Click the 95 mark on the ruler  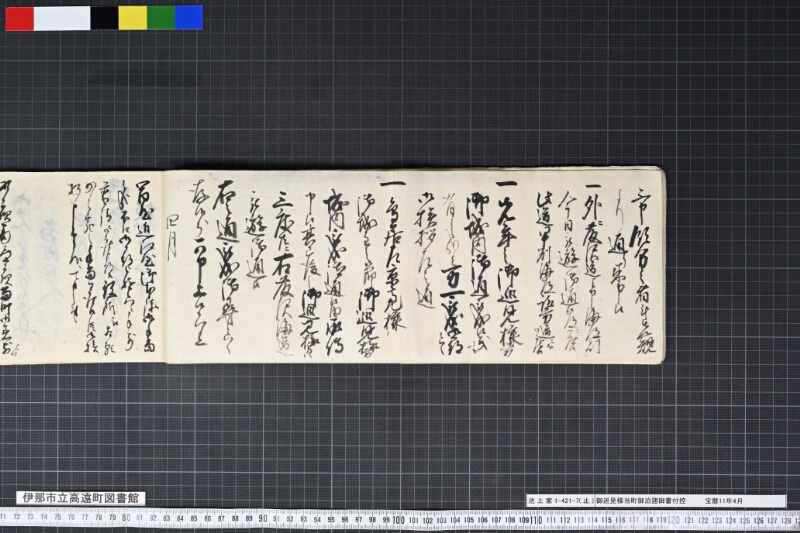pos(331,520)
